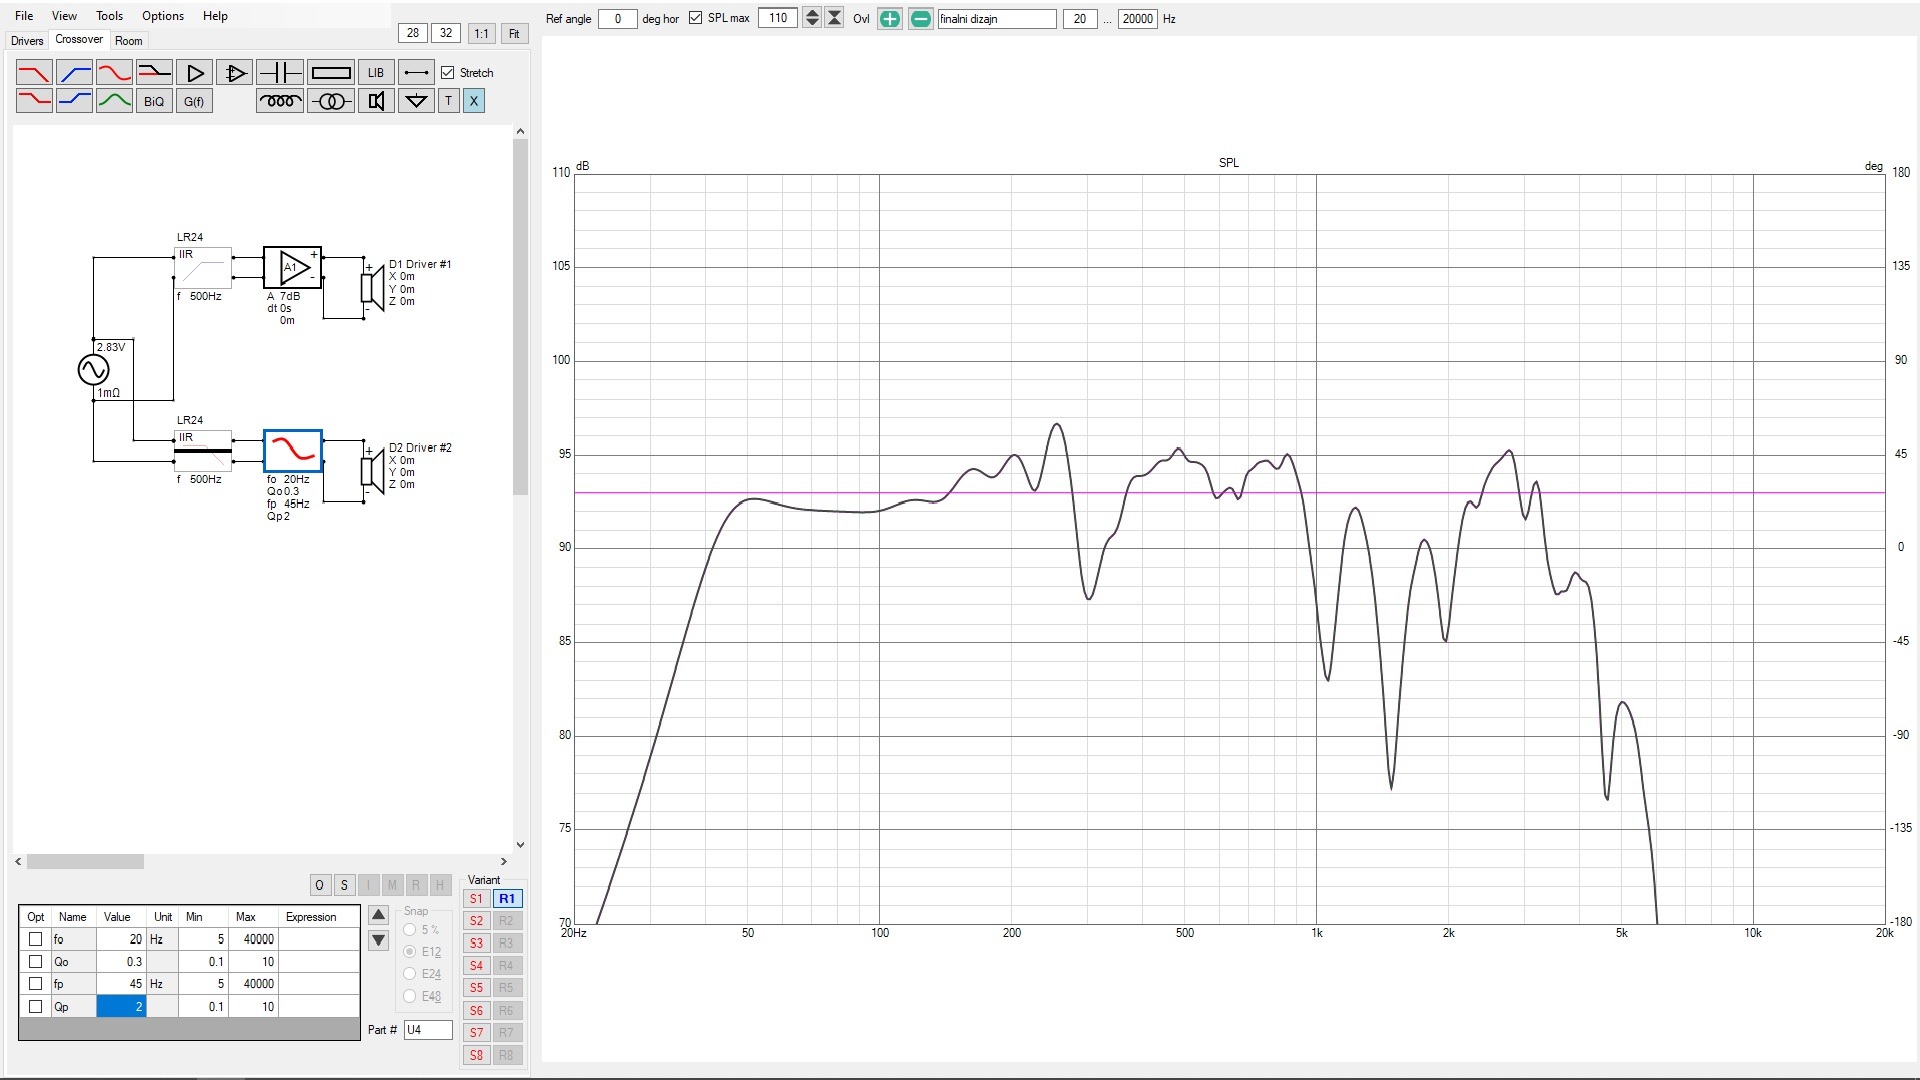The height and width of the screenshot is (1080, 1920).
Task: Add a ground symbol
Action: [x=416, y=101]
